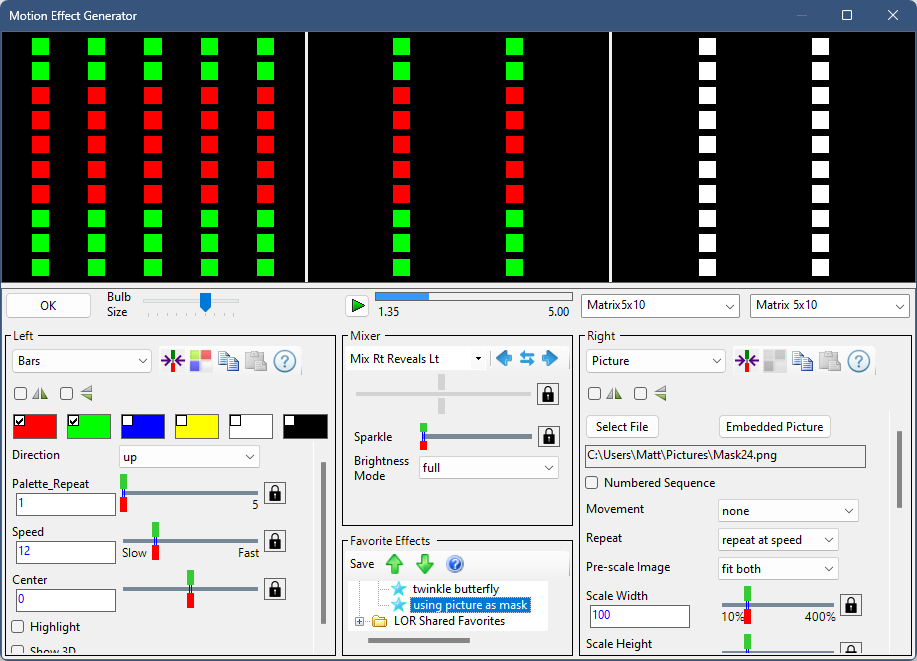Click Save in Favorite Effects
917x661 pixels.
pyautogui.click(x=362, y=564)
